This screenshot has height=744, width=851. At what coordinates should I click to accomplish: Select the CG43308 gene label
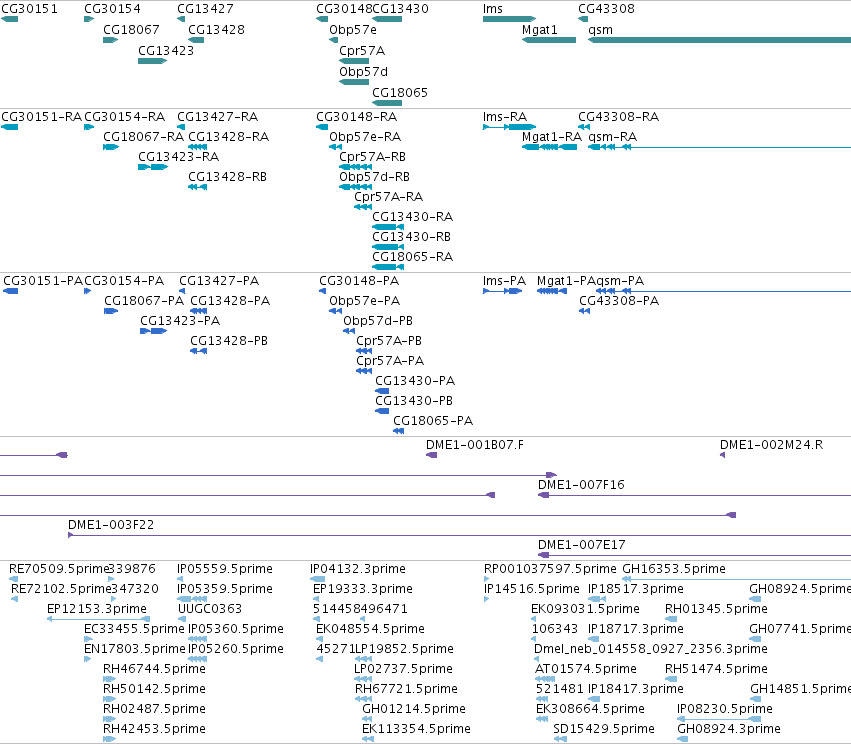click(606, 9)
